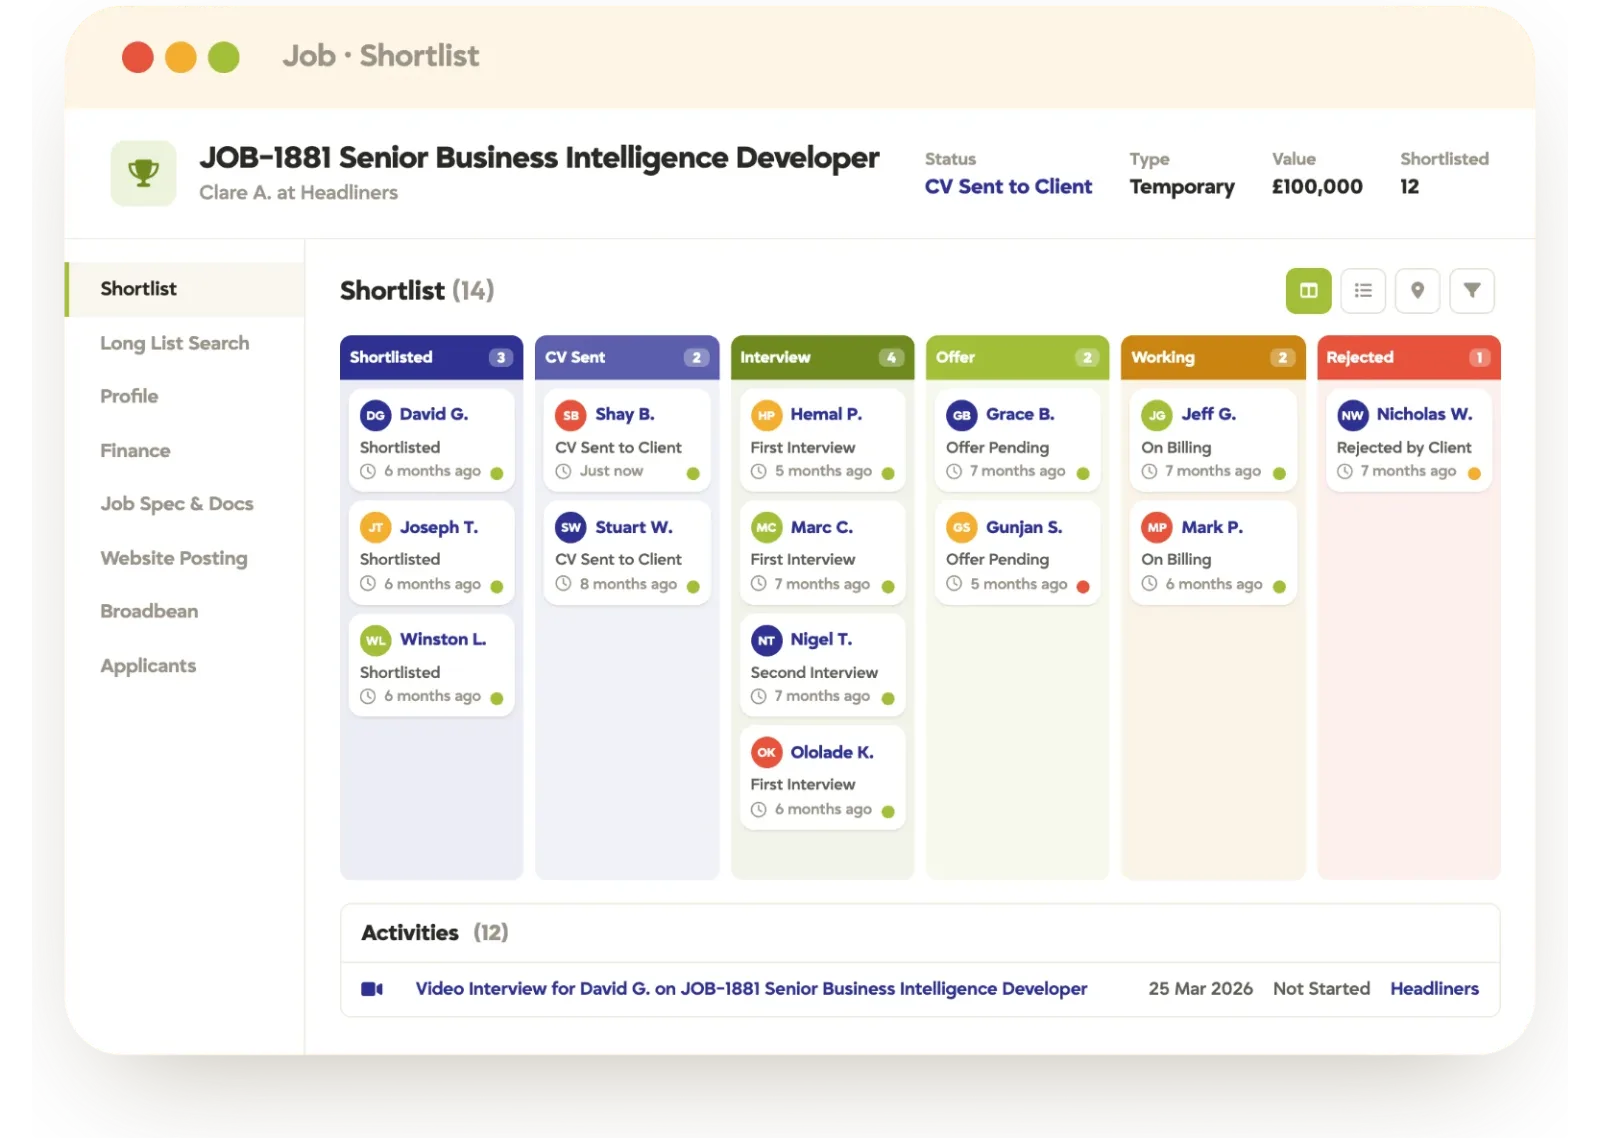
Task: Click Gunjan S. red status dot
Action: click(1083, 587)
